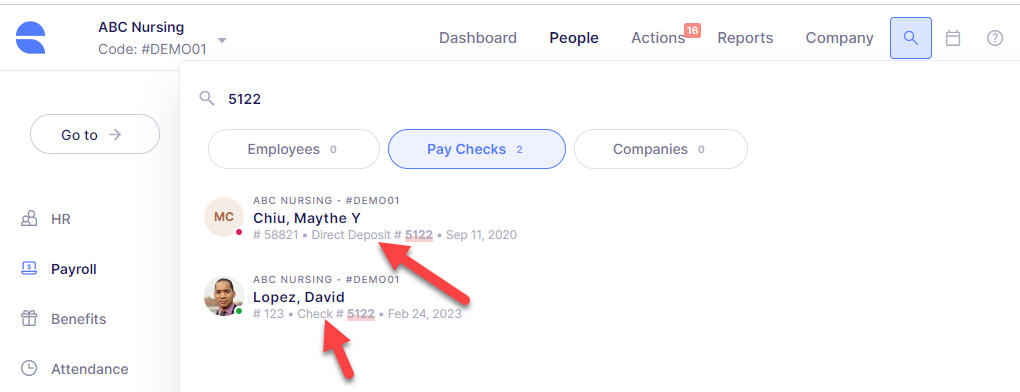Click the Payroll sidebar icon
The height and width of the screenshot is (392, 1020).
(x=29, y=268)
